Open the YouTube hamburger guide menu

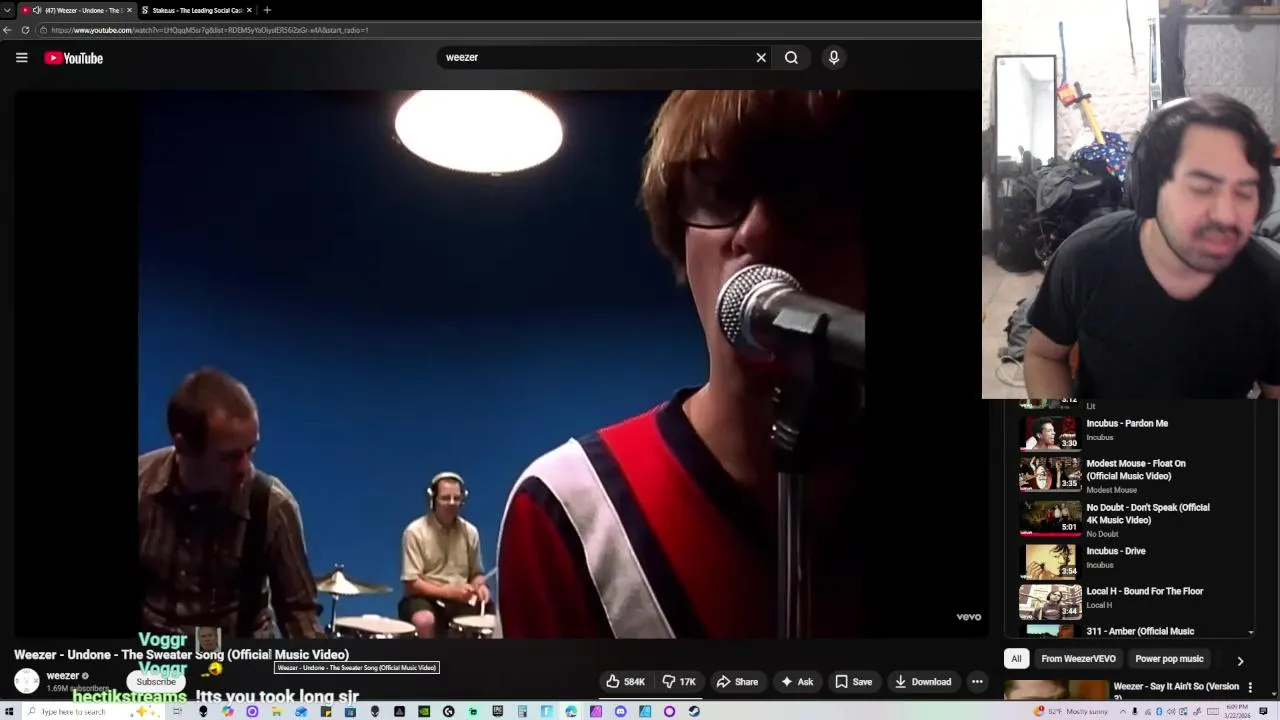[x=21, y=58]
